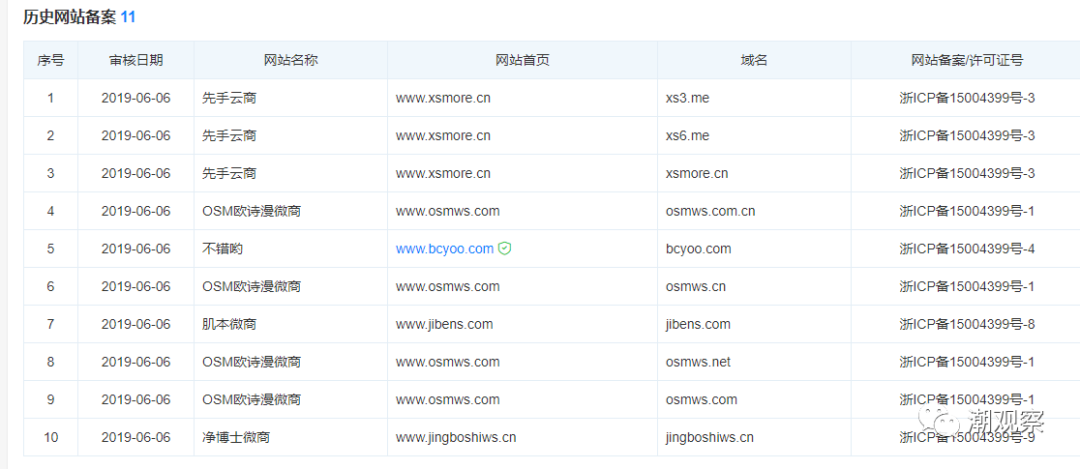Select the 网站名称 column header
The width and height of the screenshot is (1080, 469).
pyautogui.click(x=291, y=60)
